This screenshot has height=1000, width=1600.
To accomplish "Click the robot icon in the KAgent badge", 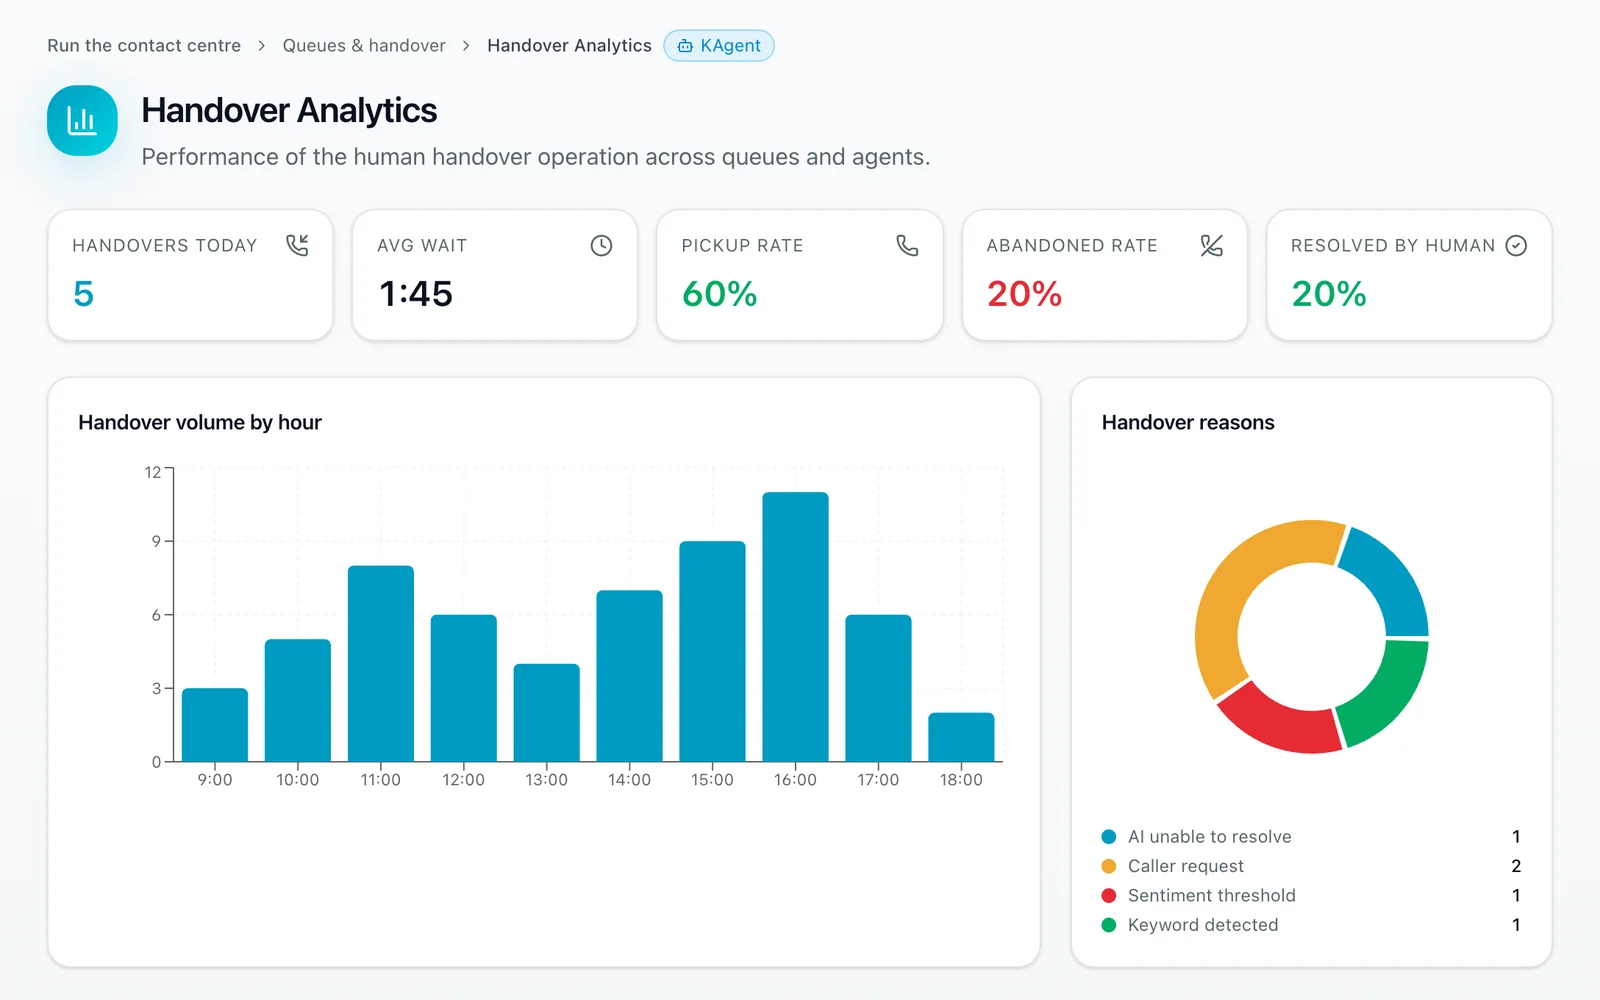I will point(685,46).
